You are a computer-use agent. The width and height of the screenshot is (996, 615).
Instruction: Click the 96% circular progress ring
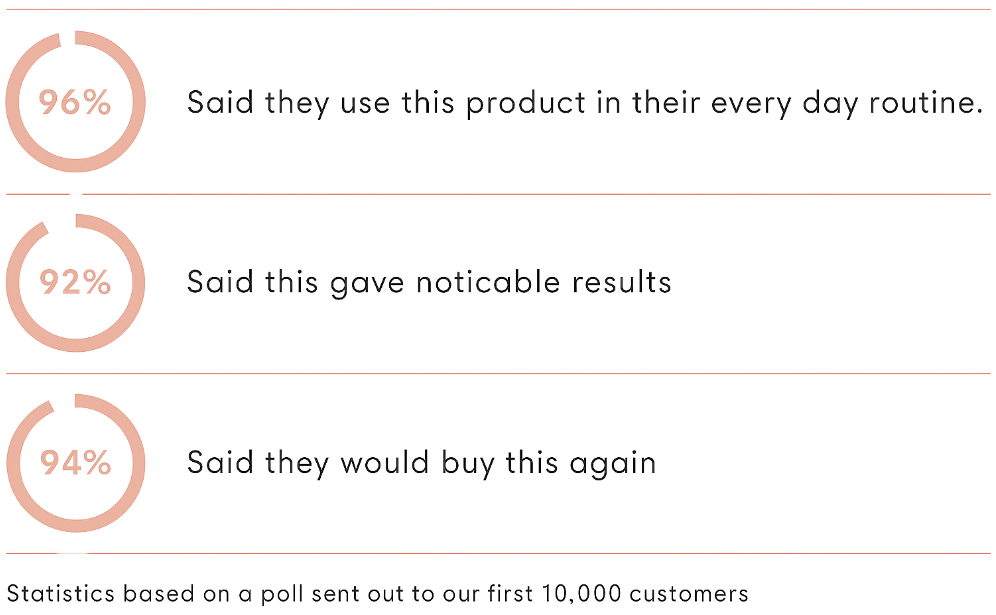pyautogui.click(x=76, y=102)
